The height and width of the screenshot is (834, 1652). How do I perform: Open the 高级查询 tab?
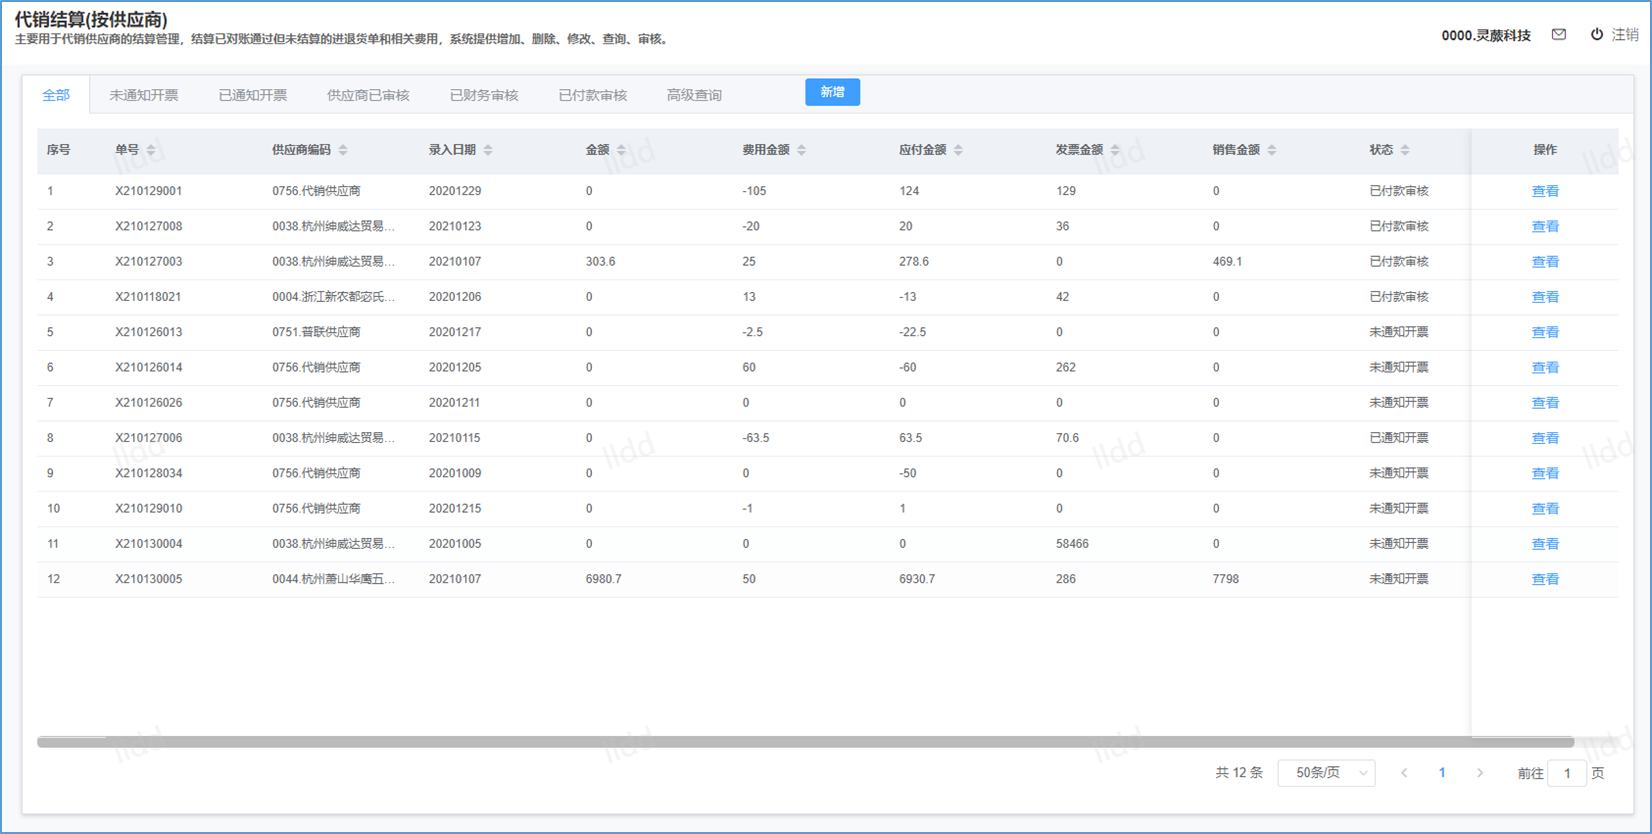694,95
